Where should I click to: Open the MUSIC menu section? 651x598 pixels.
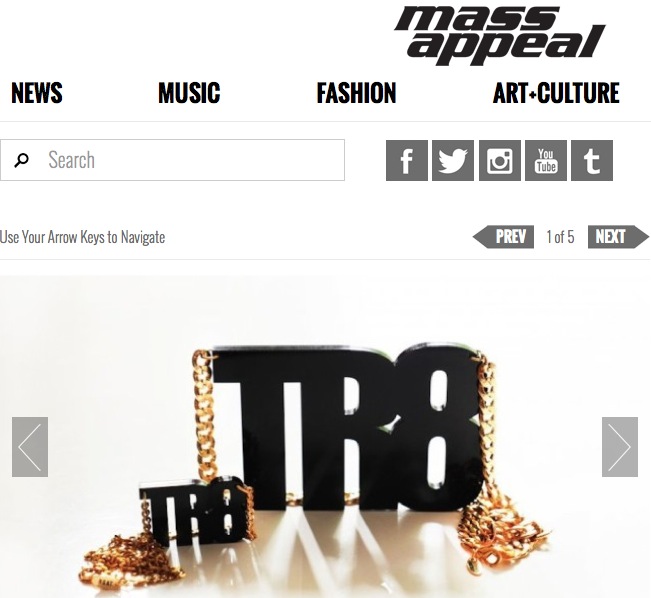(x=189, y=93)
